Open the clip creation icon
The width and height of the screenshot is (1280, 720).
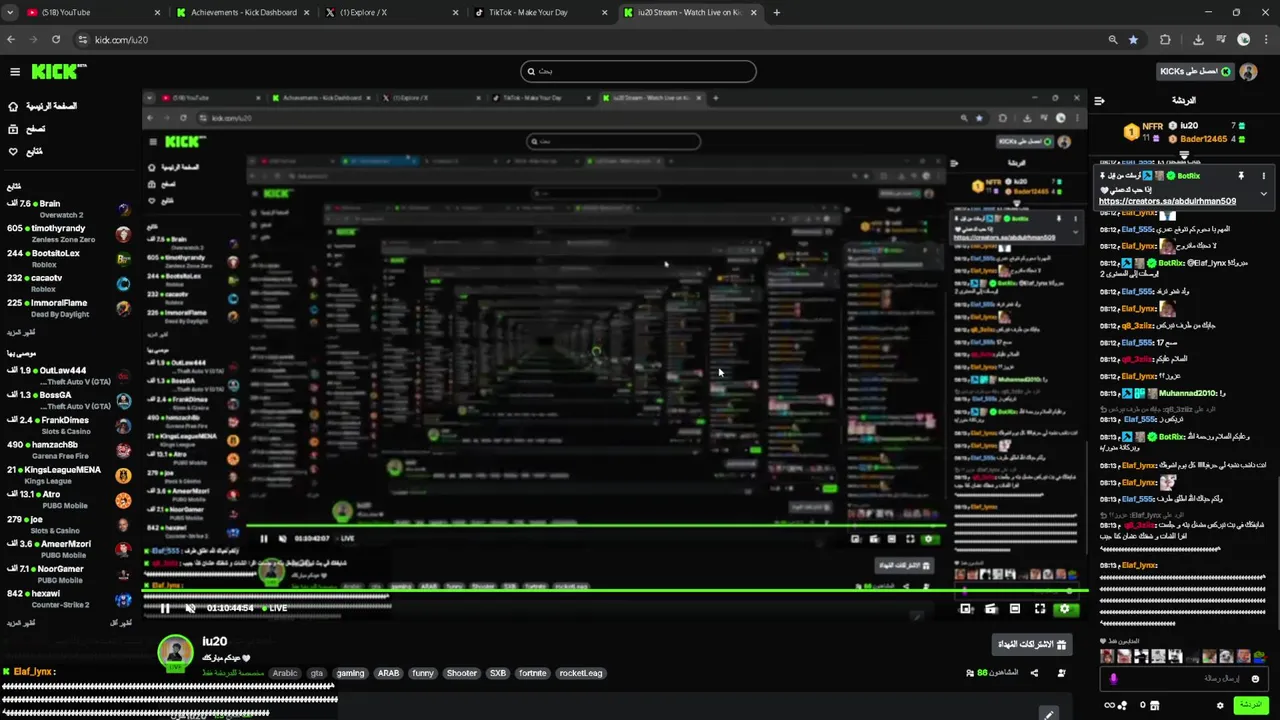(991, 609)
